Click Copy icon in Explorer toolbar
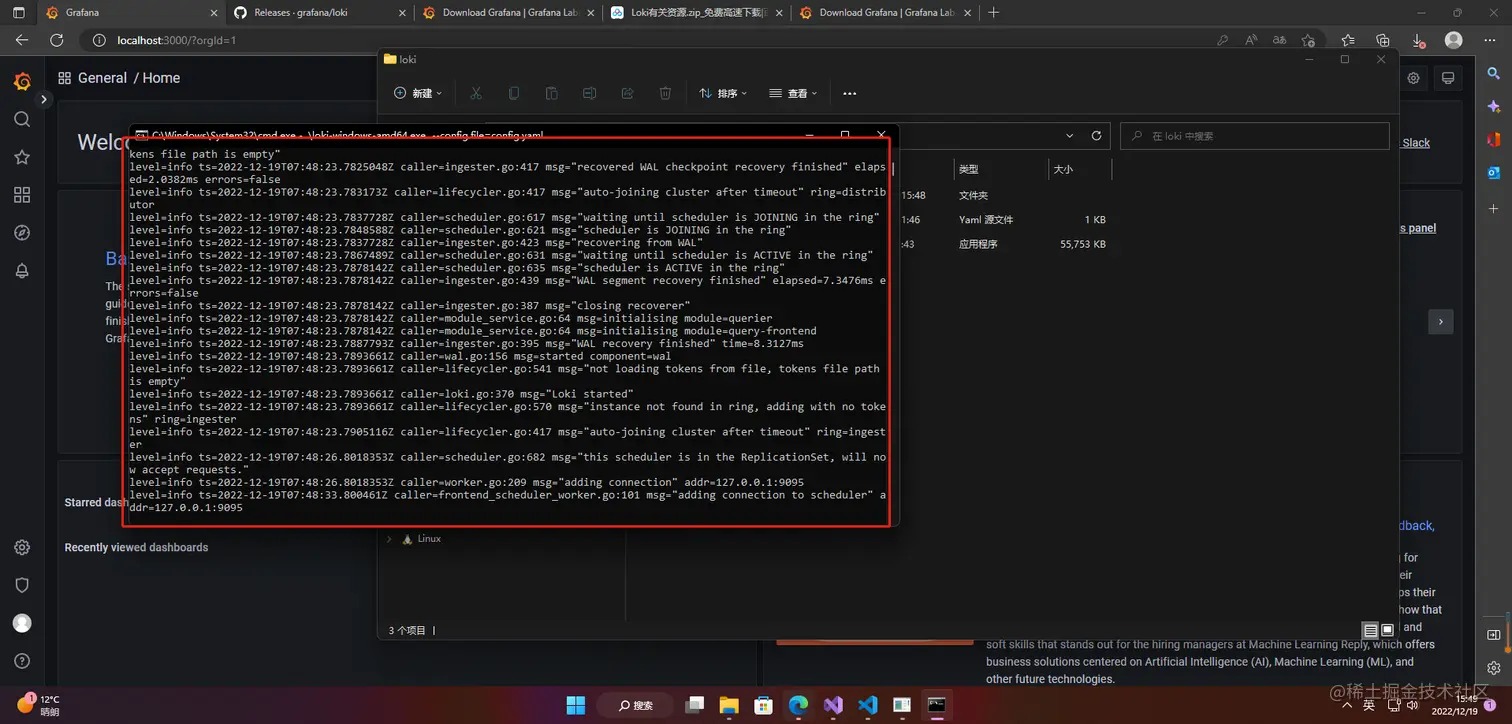The image size is (1512, 724). (514, 93)
